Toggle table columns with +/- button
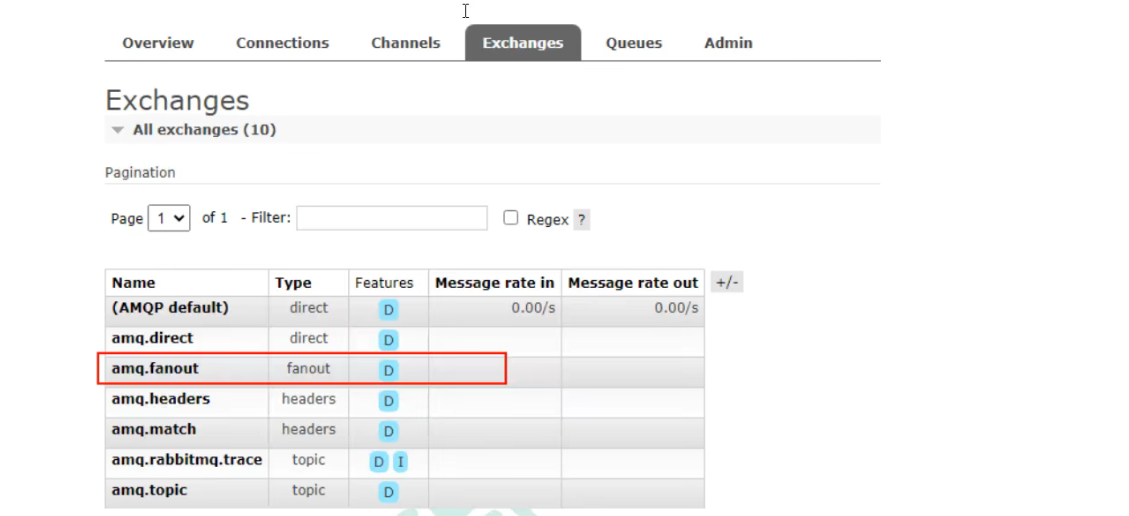Viewport: 1129px width, 516px height. [727, 282]
